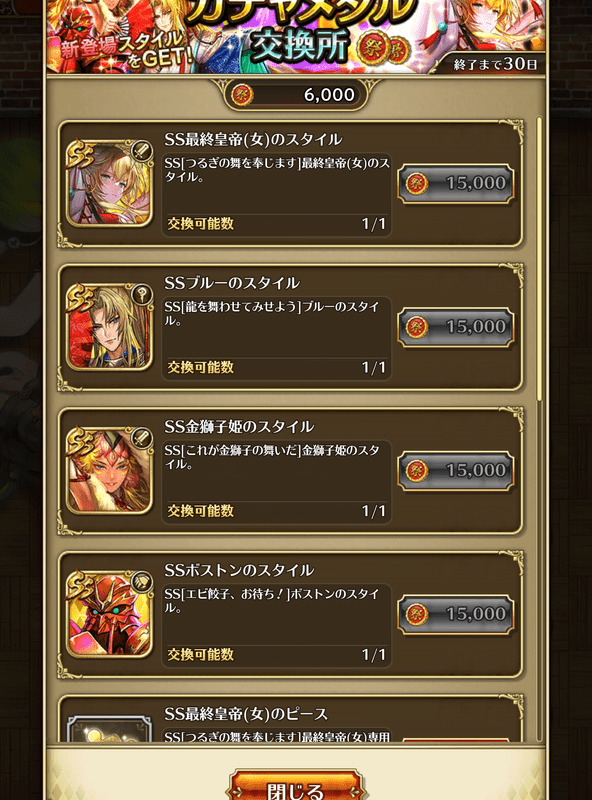Tap the SS最終皇帝(女) piece item icon
The width and height of the screenshot is (592, 800).
109,729
